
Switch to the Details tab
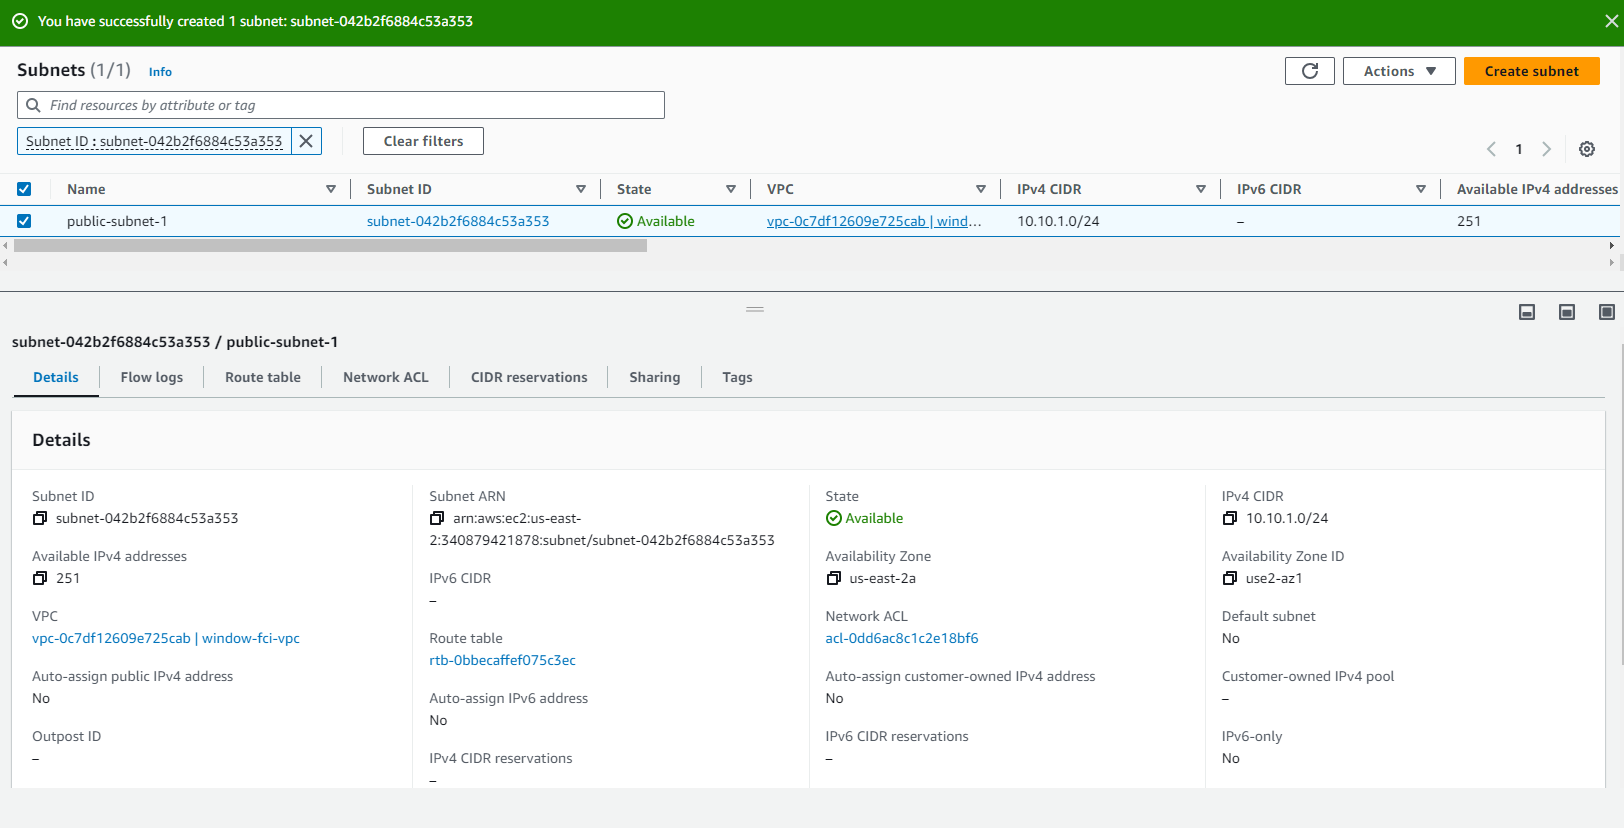pos(56,377)
